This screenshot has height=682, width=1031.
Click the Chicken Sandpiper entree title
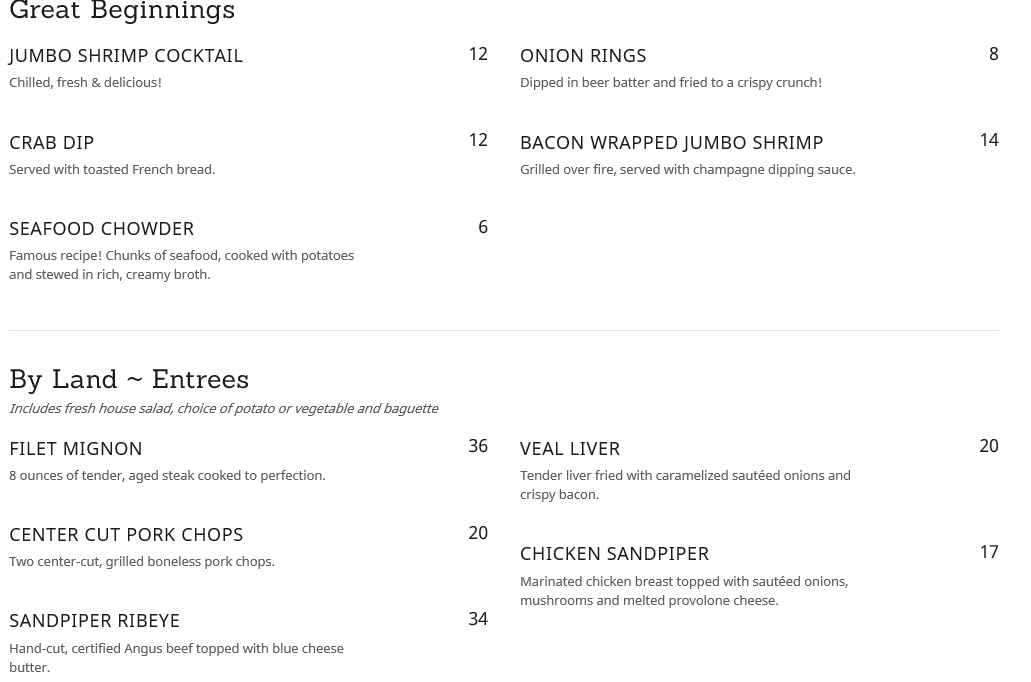(x=614, y=554)
